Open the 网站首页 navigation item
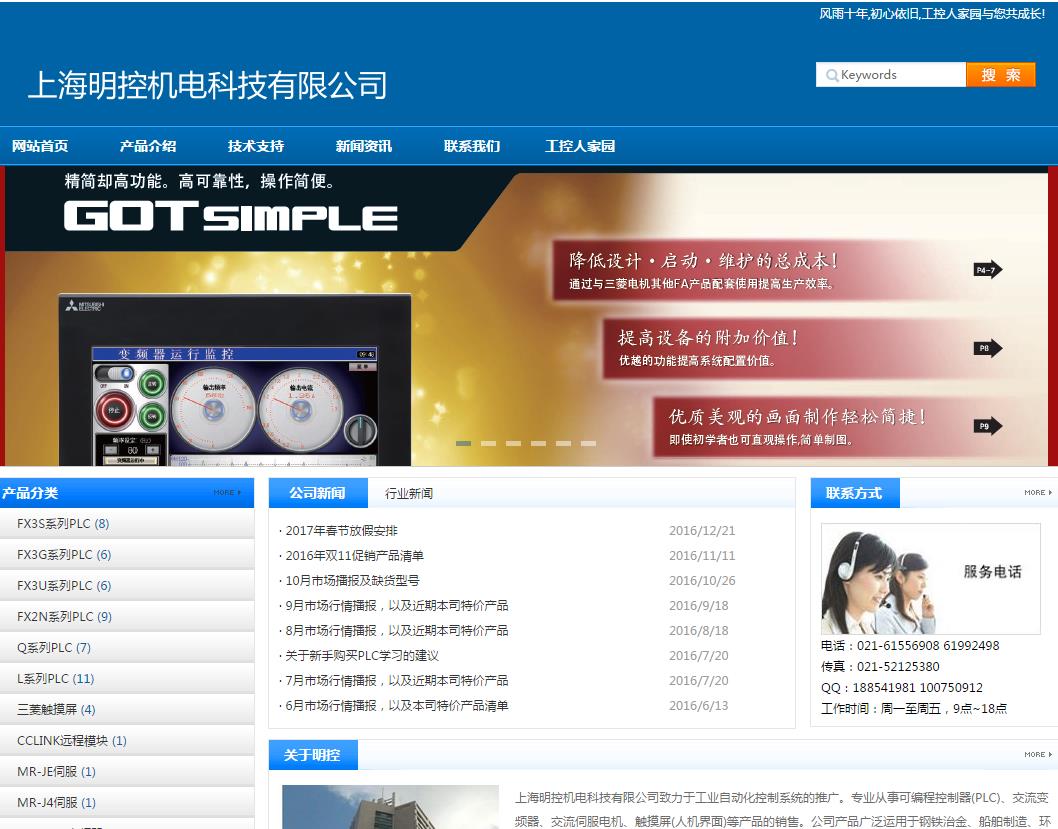 point(40,146)
